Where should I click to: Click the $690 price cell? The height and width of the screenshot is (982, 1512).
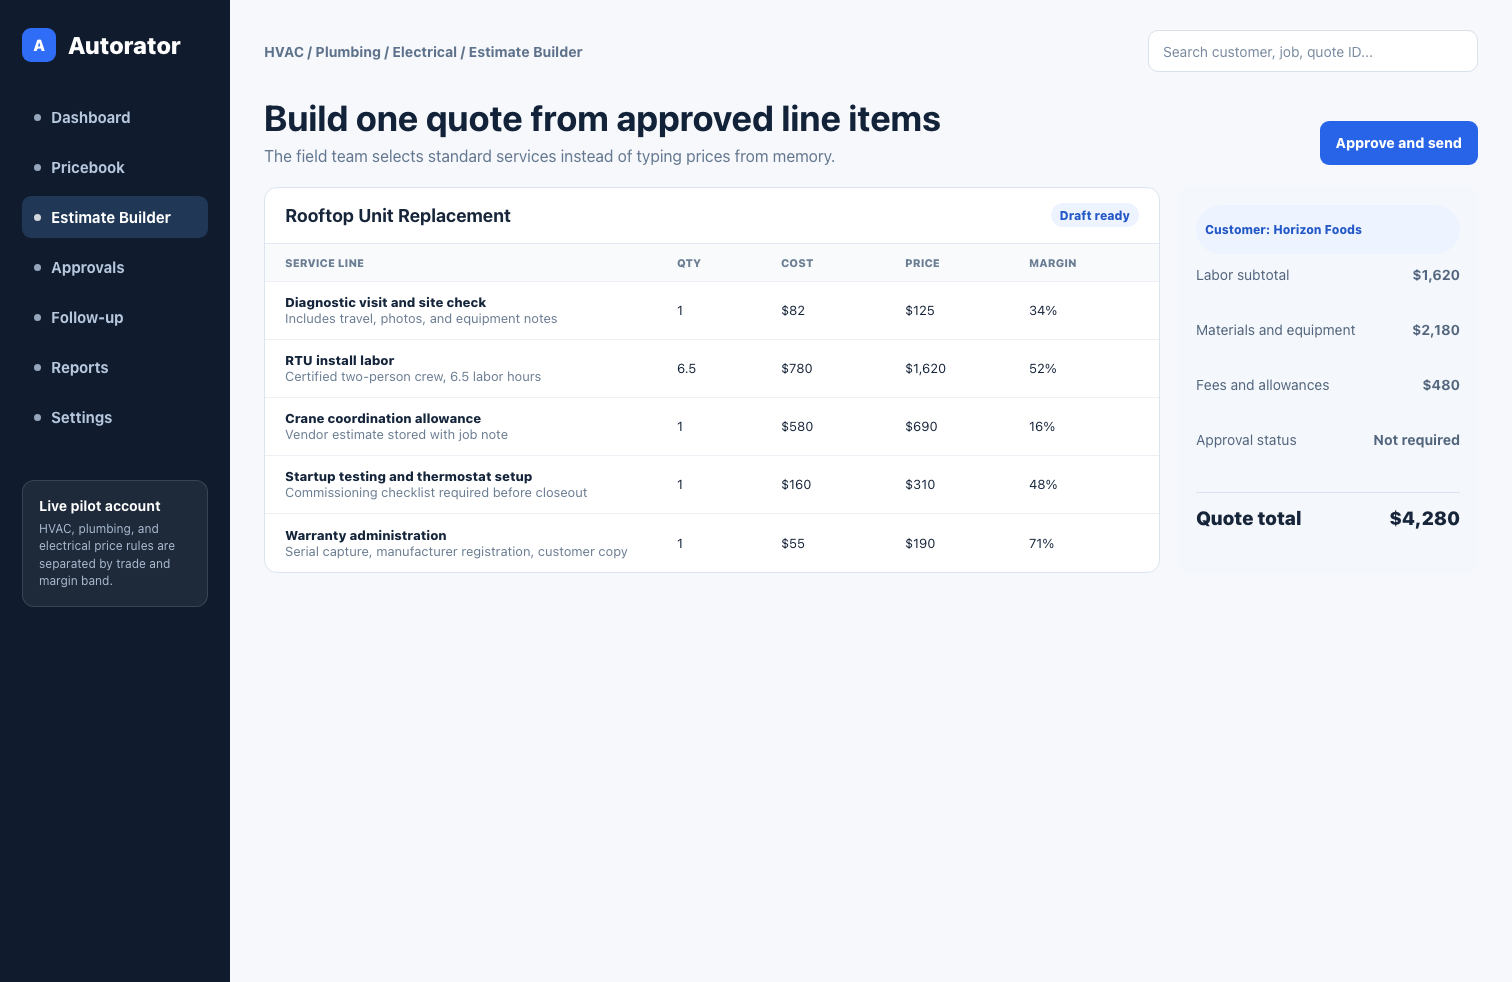[921, 426]
